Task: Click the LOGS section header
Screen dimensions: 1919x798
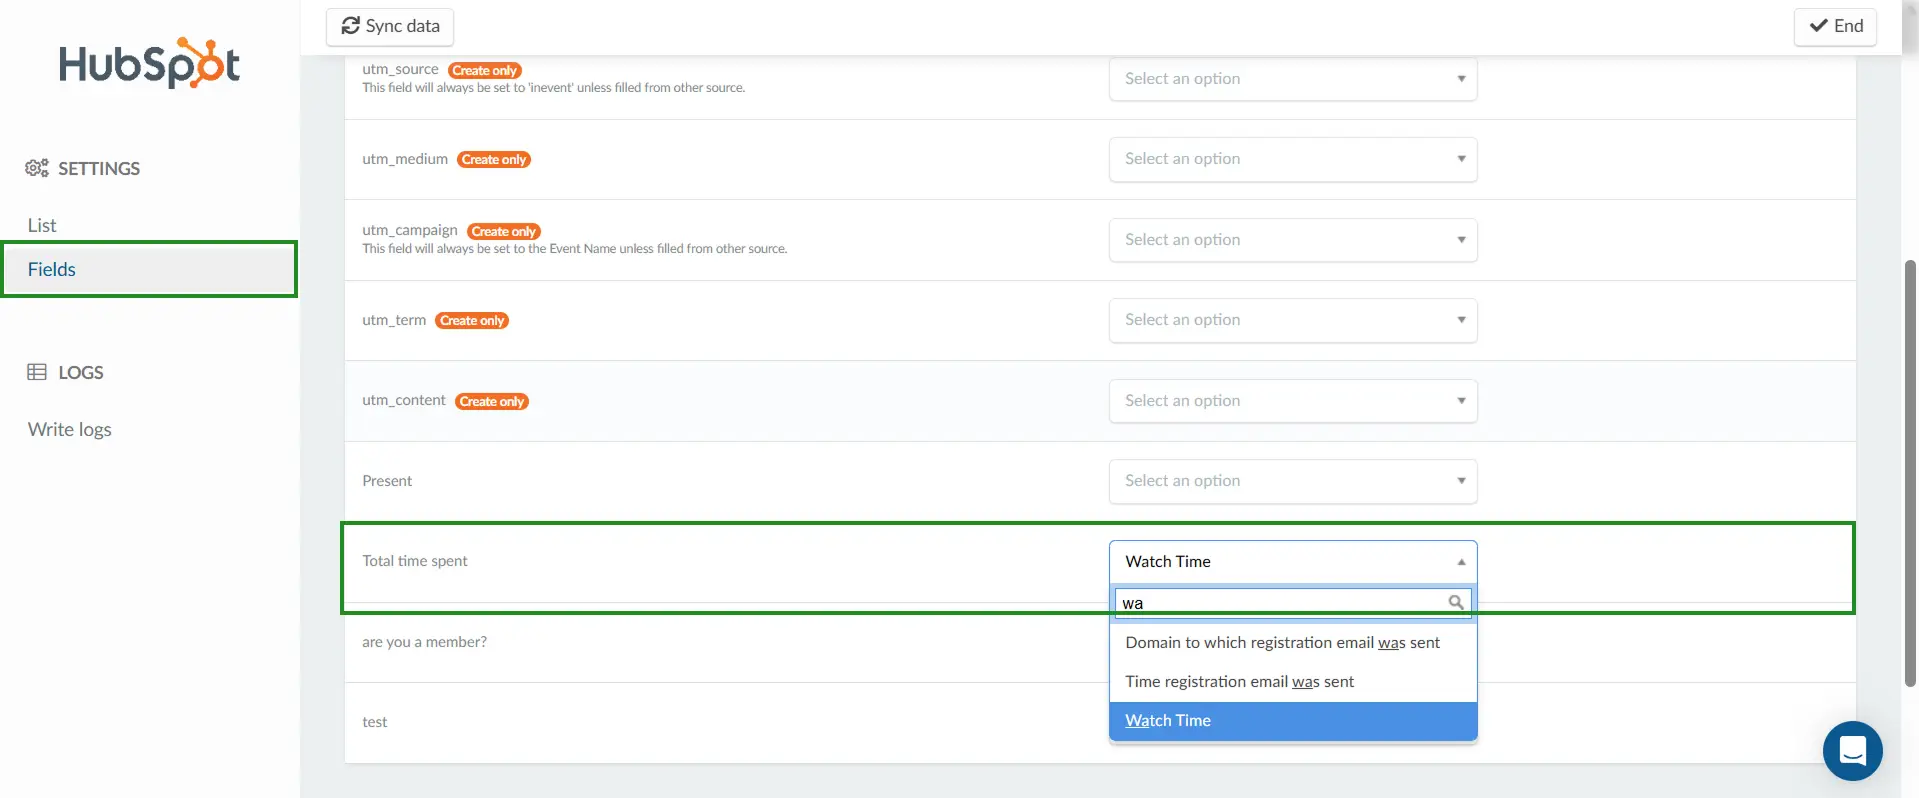Action: coord(66,372)
